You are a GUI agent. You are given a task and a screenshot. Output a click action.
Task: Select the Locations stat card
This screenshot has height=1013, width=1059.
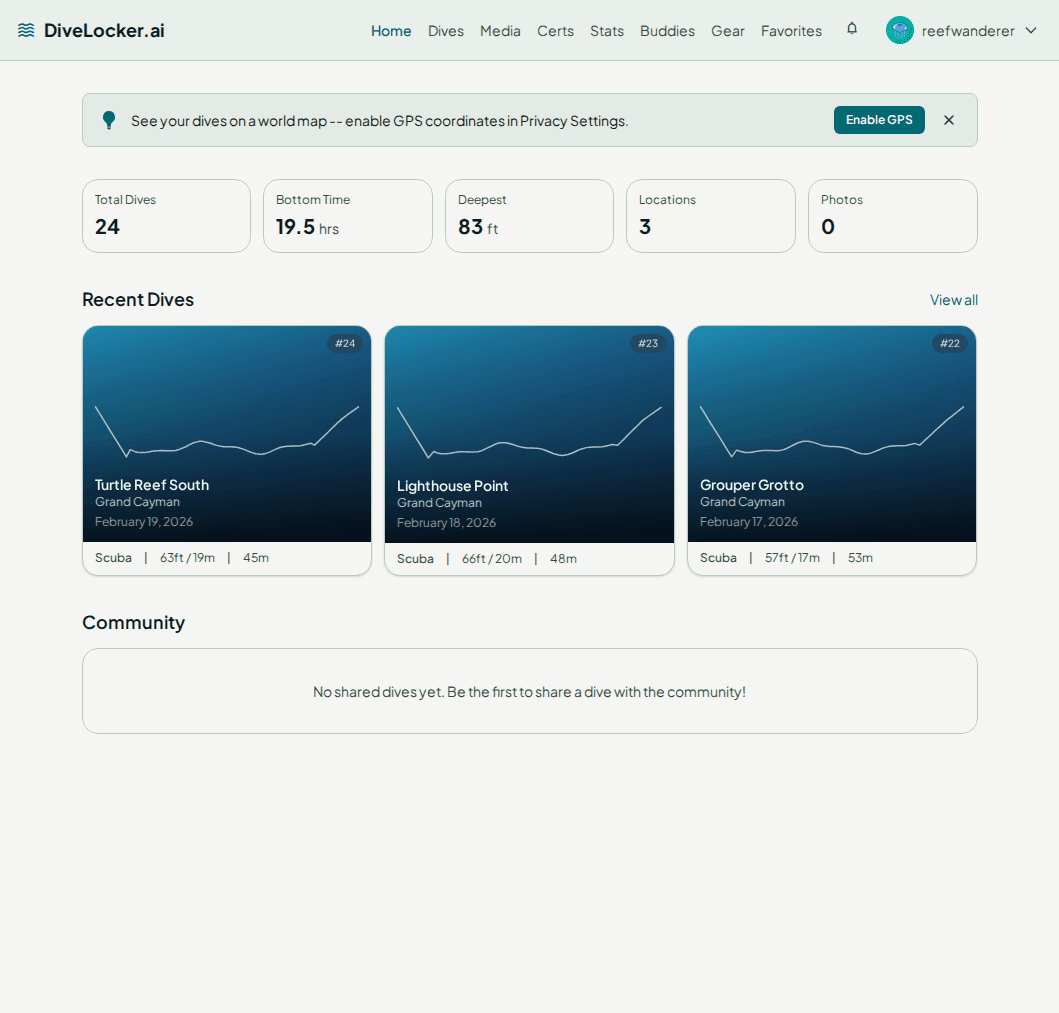click(711, 216)
